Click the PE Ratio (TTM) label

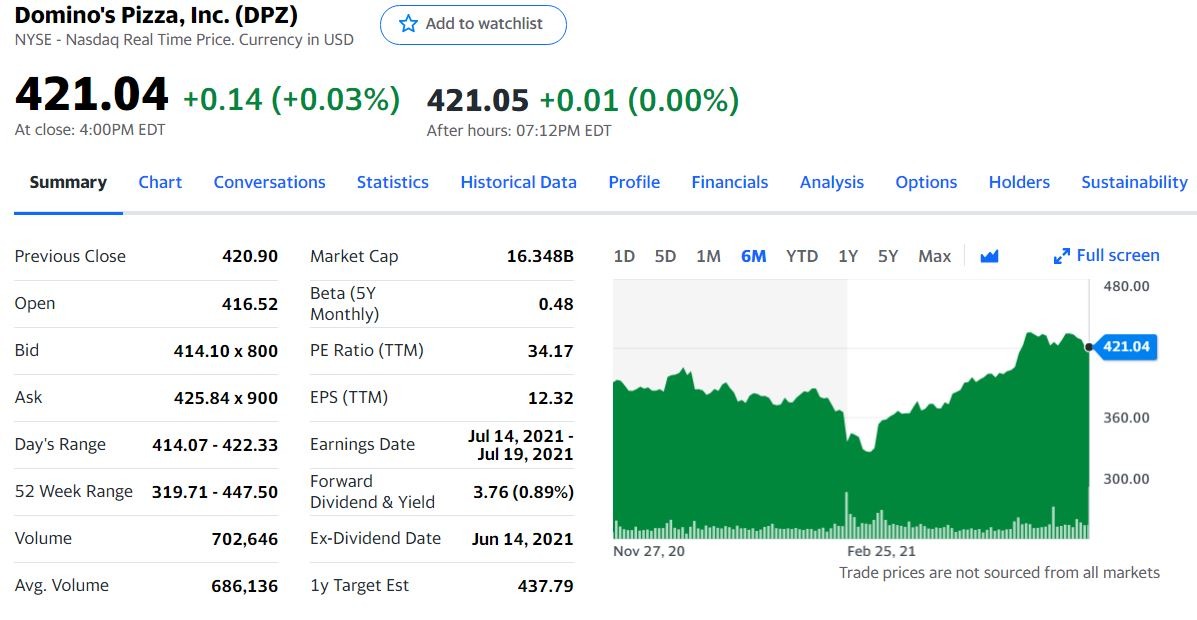coord(366,350)
